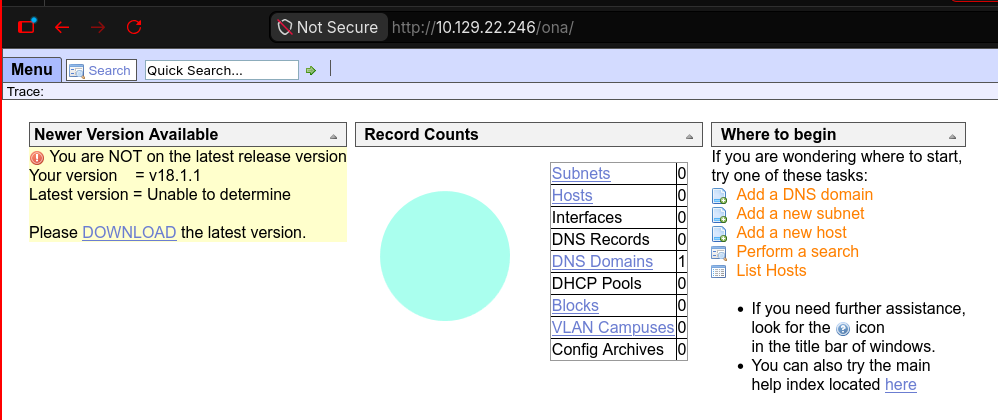Viewport: 998px width, 420px height.
Task: Click the red warning icon for version notice
Action: click(37, 157)
